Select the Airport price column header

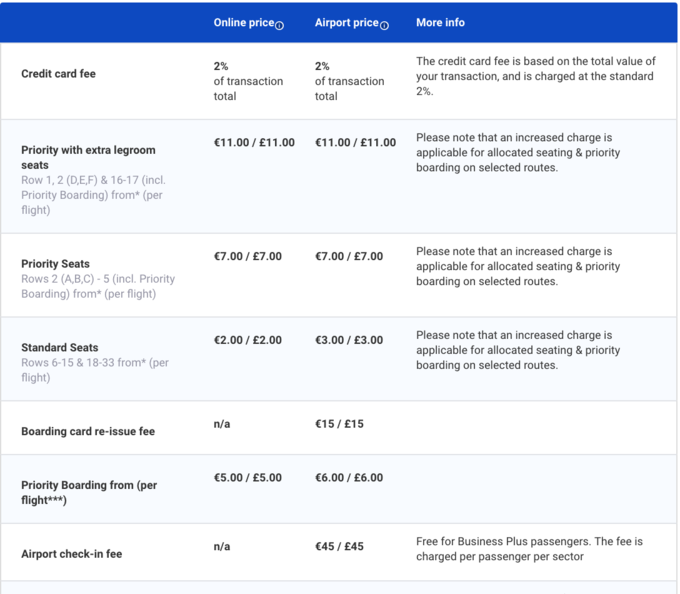(x=346, y=23)
